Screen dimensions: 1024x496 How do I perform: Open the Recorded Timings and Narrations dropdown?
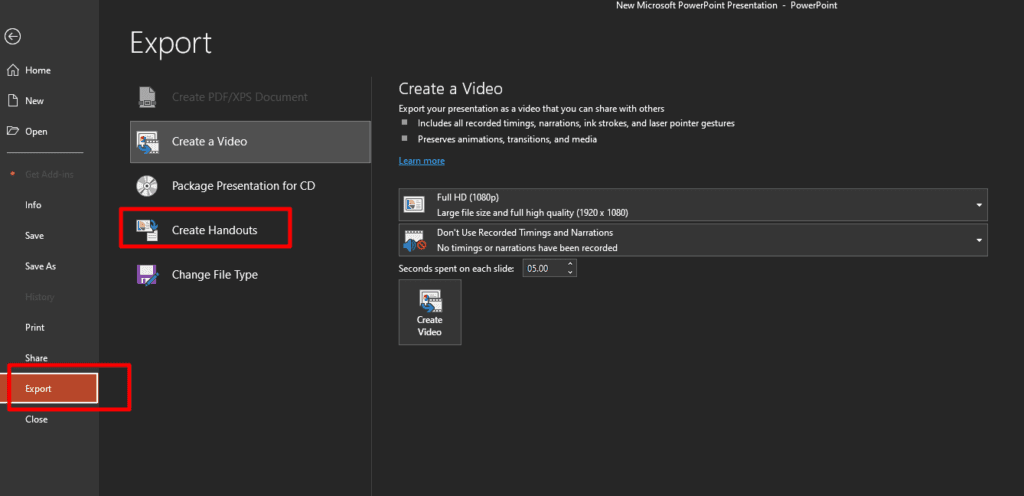tap(977, 240)
